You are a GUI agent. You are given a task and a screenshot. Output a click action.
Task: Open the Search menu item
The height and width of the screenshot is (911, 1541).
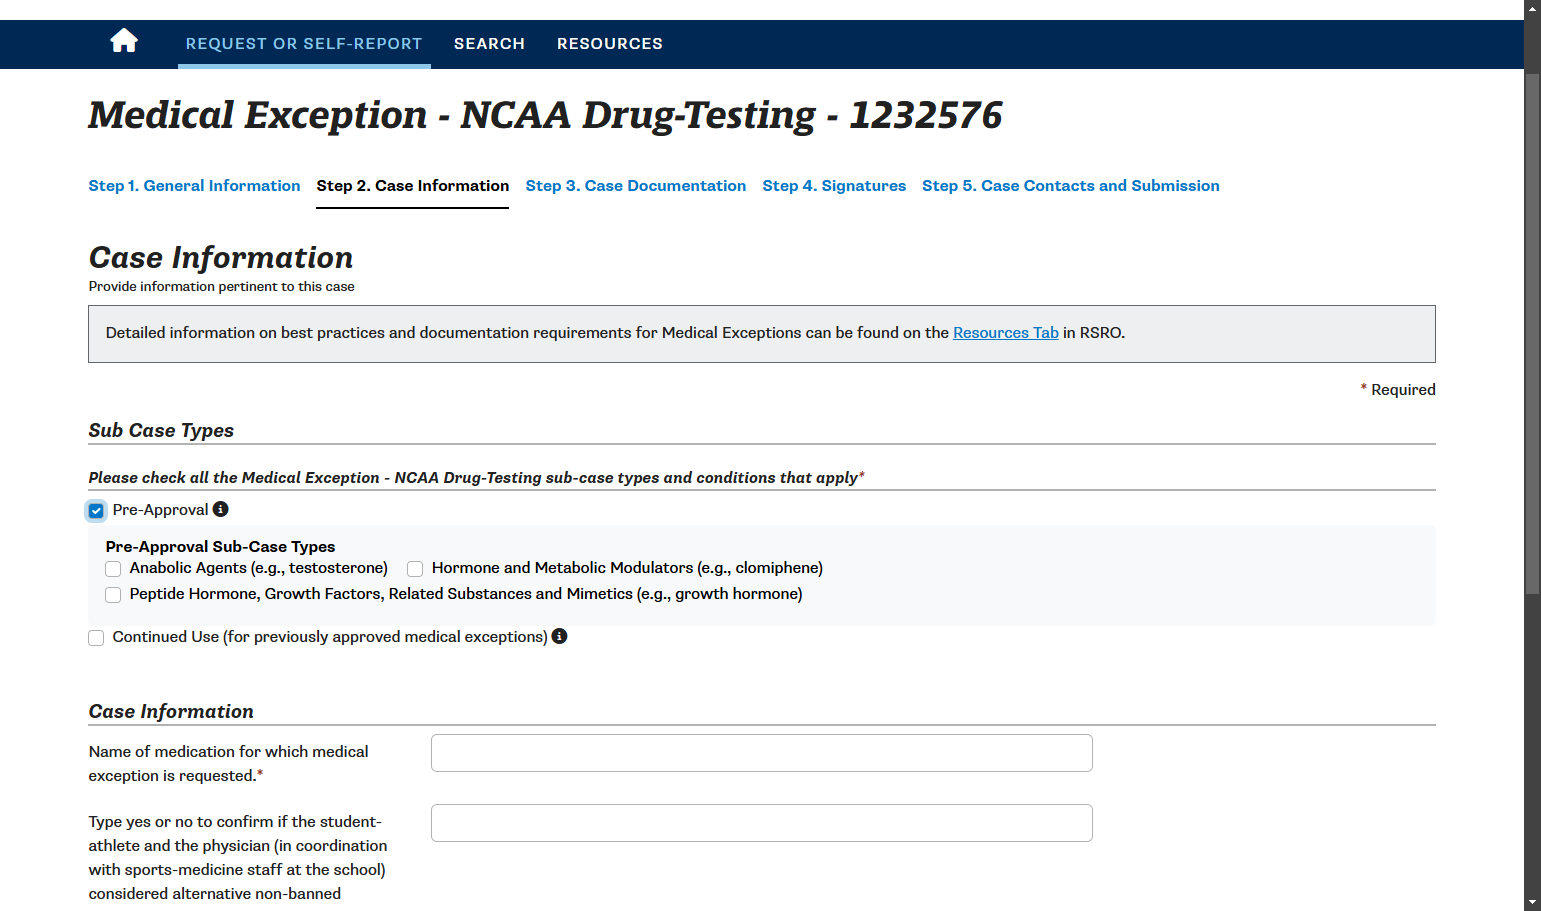point(489,44)
